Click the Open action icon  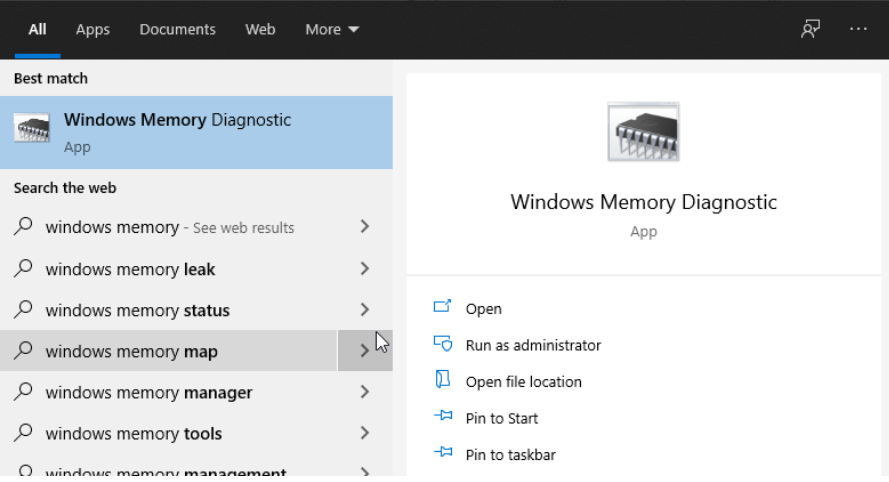tap(443, 307)
